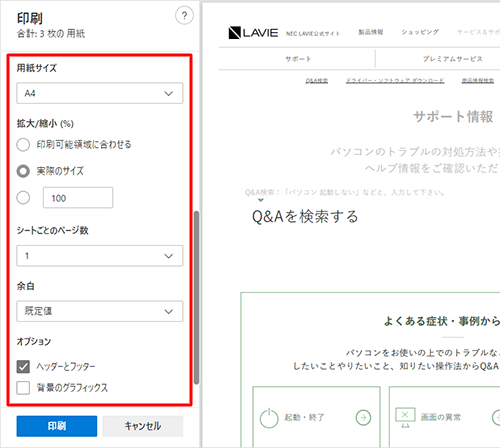
Task: Open the 用紙サイズ A4 dropdown
Action: pos(100,93)
